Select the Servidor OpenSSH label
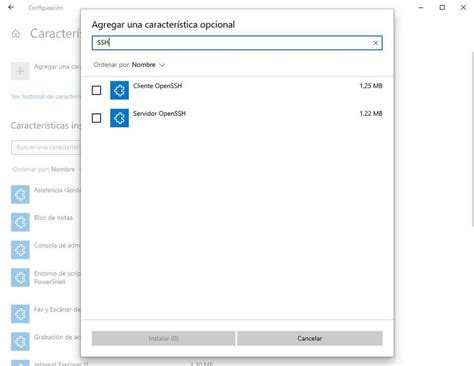474x366 pixels. pyautogui.click(x=159, y=113)
